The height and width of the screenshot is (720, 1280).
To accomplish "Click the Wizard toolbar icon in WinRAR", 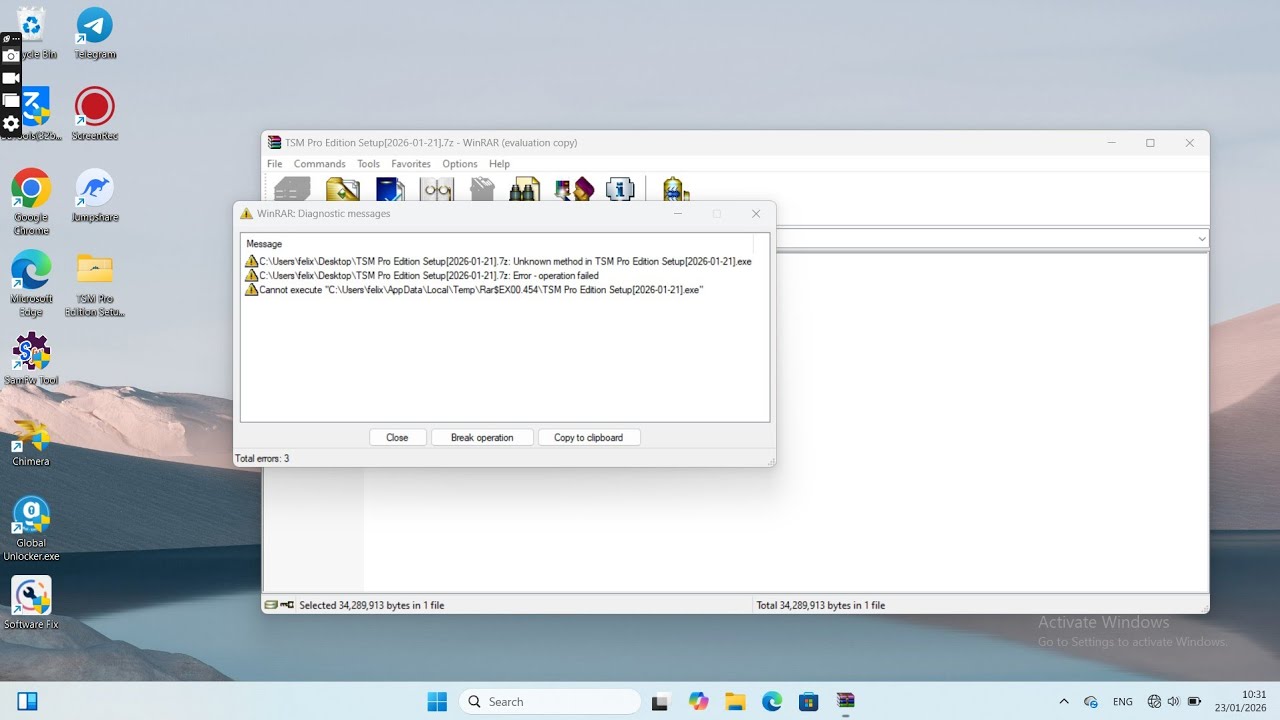I will (574, 189).
